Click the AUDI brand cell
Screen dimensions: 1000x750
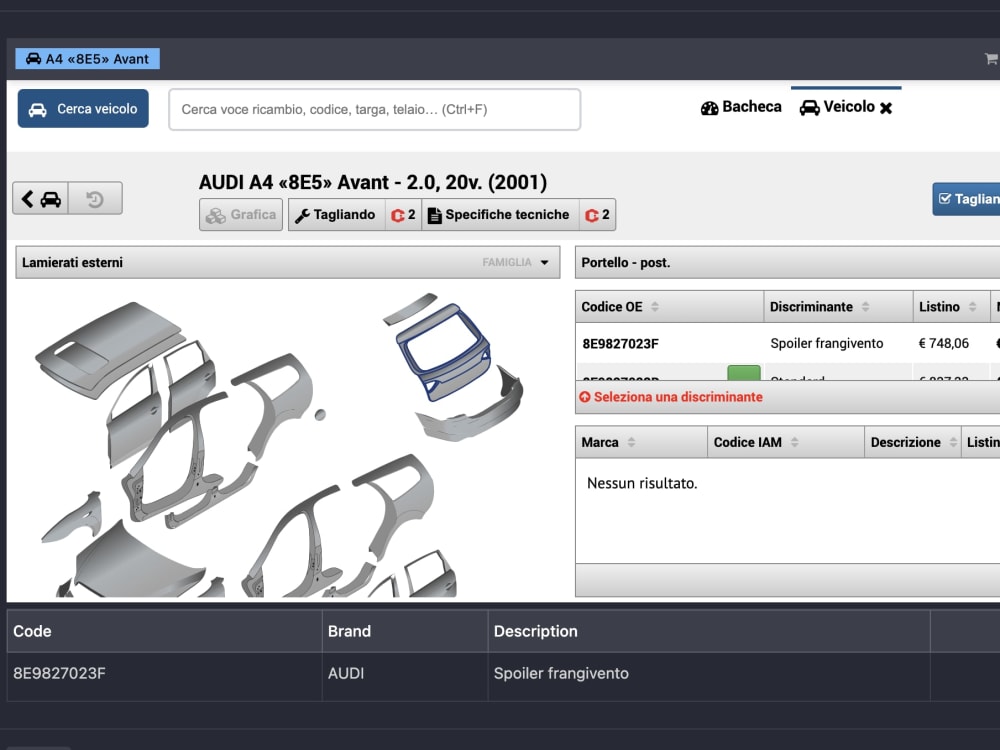pos(346,673)
